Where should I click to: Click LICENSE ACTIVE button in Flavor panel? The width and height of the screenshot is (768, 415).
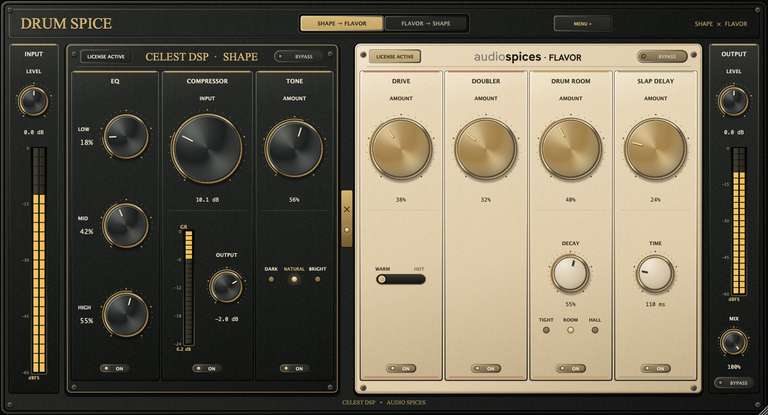pos(395,56)
